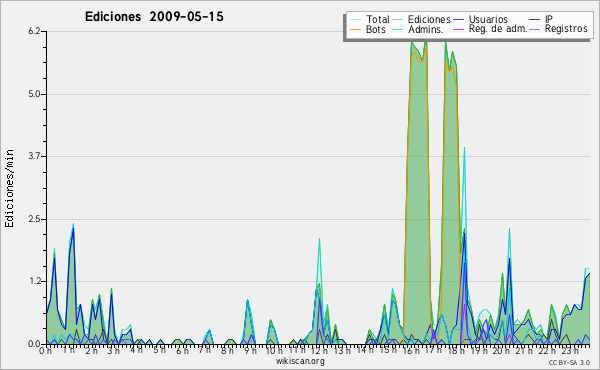Click the wikiscan.org label below the chart
600x370 pixels.
[x=300, y=361]
